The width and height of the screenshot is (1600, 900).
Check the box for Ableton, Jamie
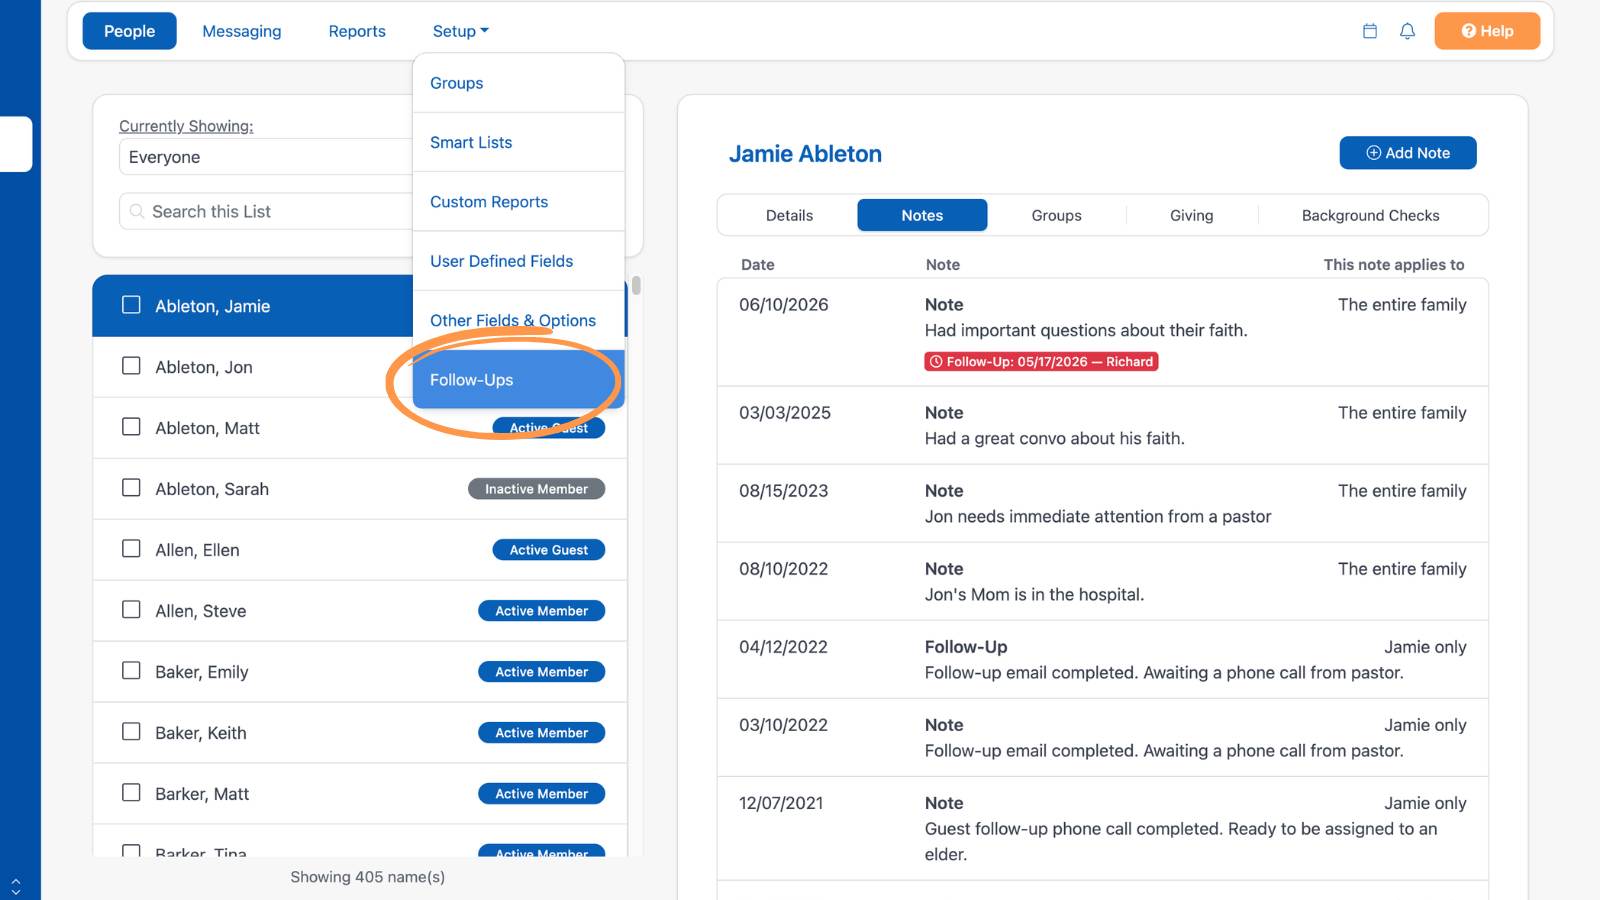[131, 304]
